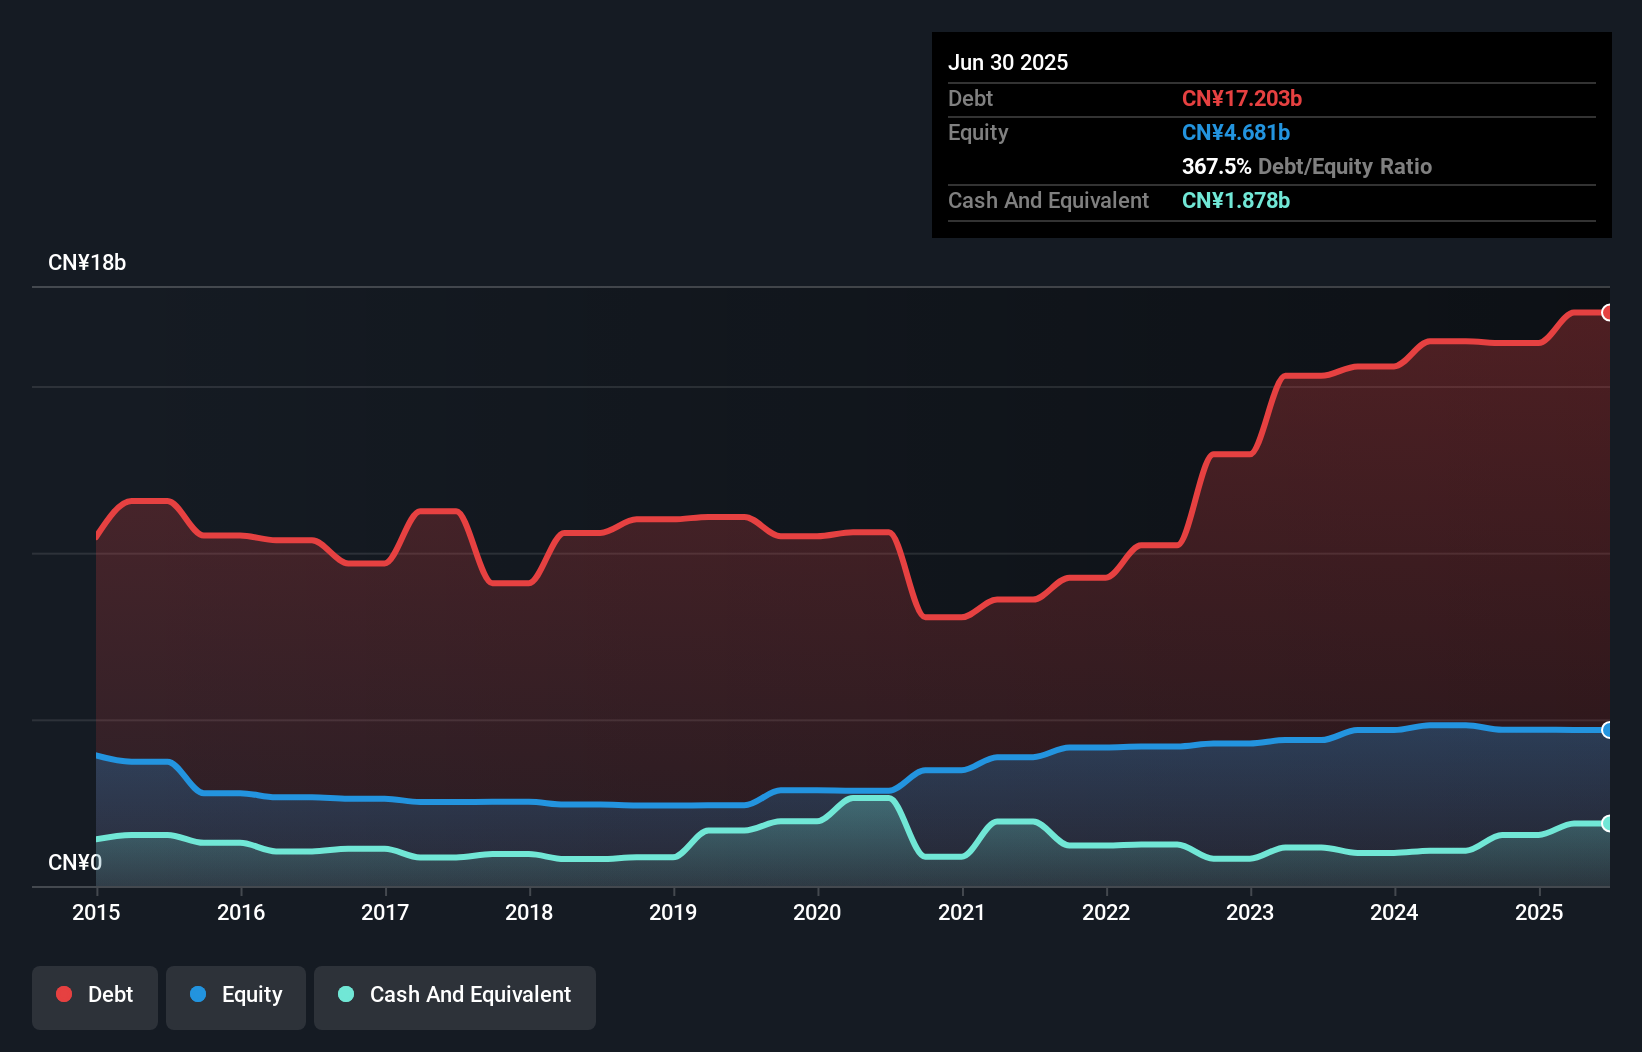1642x1052 pixels.
Task: Select the Debt endpoint marker on the chart
Action: (x=1608, y=312)
